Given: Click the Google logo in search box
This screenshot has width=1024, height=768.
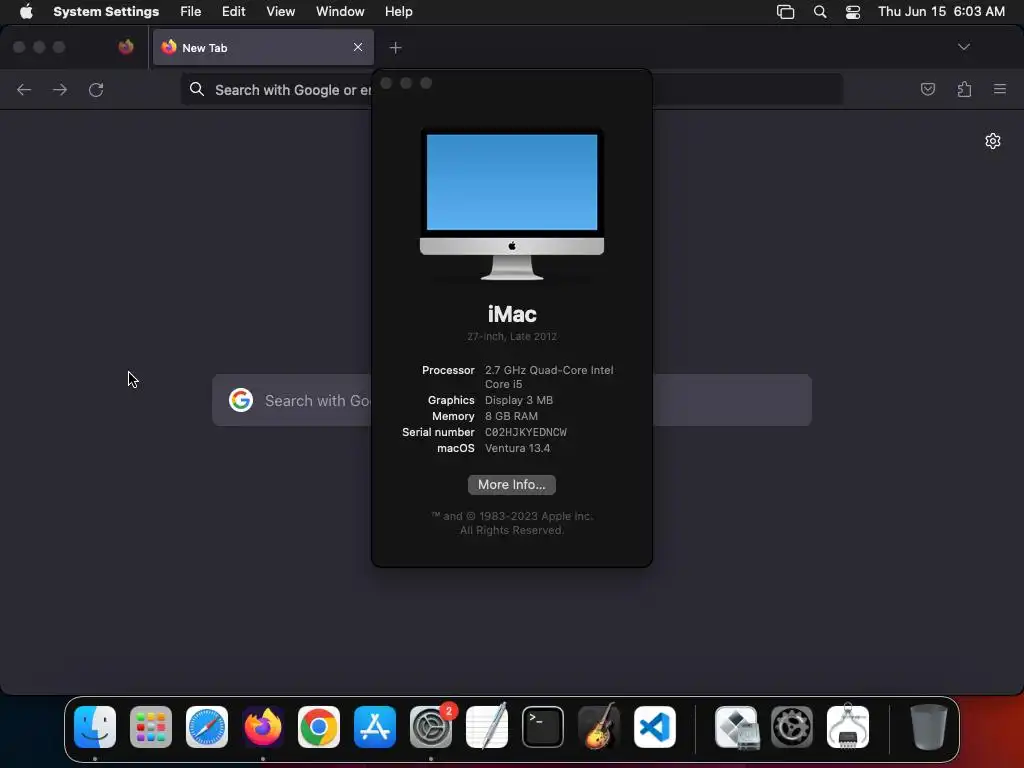Looking at the screenshot, I should [241, 400].
